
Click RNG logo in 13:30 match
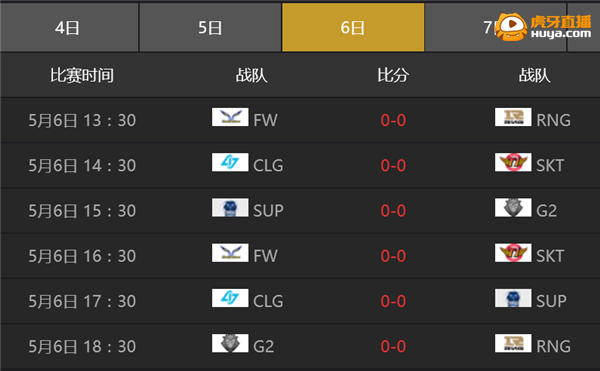pos(513,117)
